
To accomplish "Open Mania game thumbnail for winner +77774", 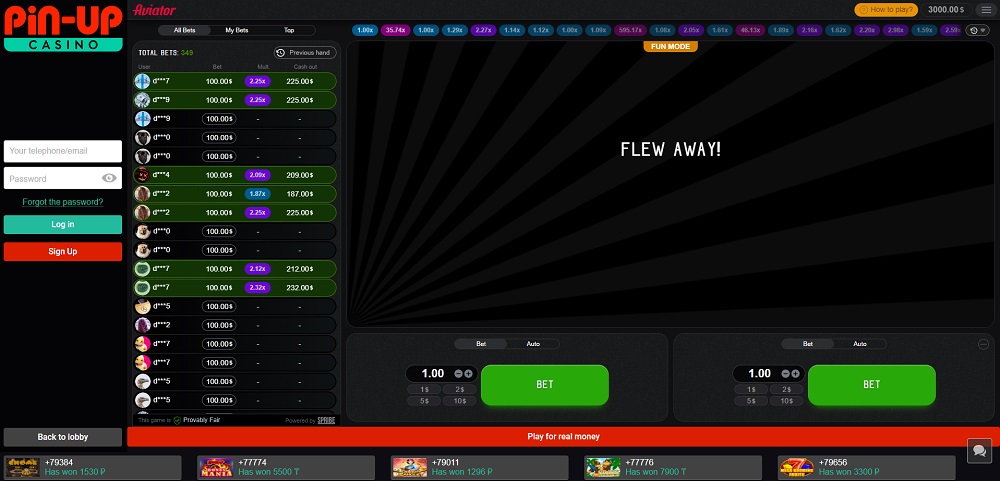I will pyautogui.click(x=217, y=468).
